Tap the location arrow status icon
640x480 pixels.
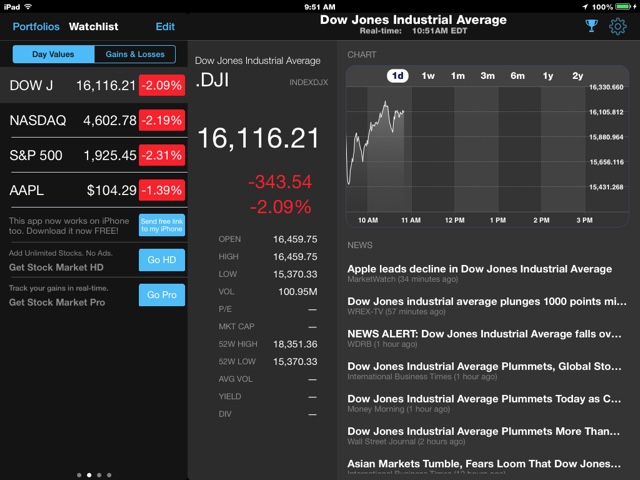click(x=585, y=7)
